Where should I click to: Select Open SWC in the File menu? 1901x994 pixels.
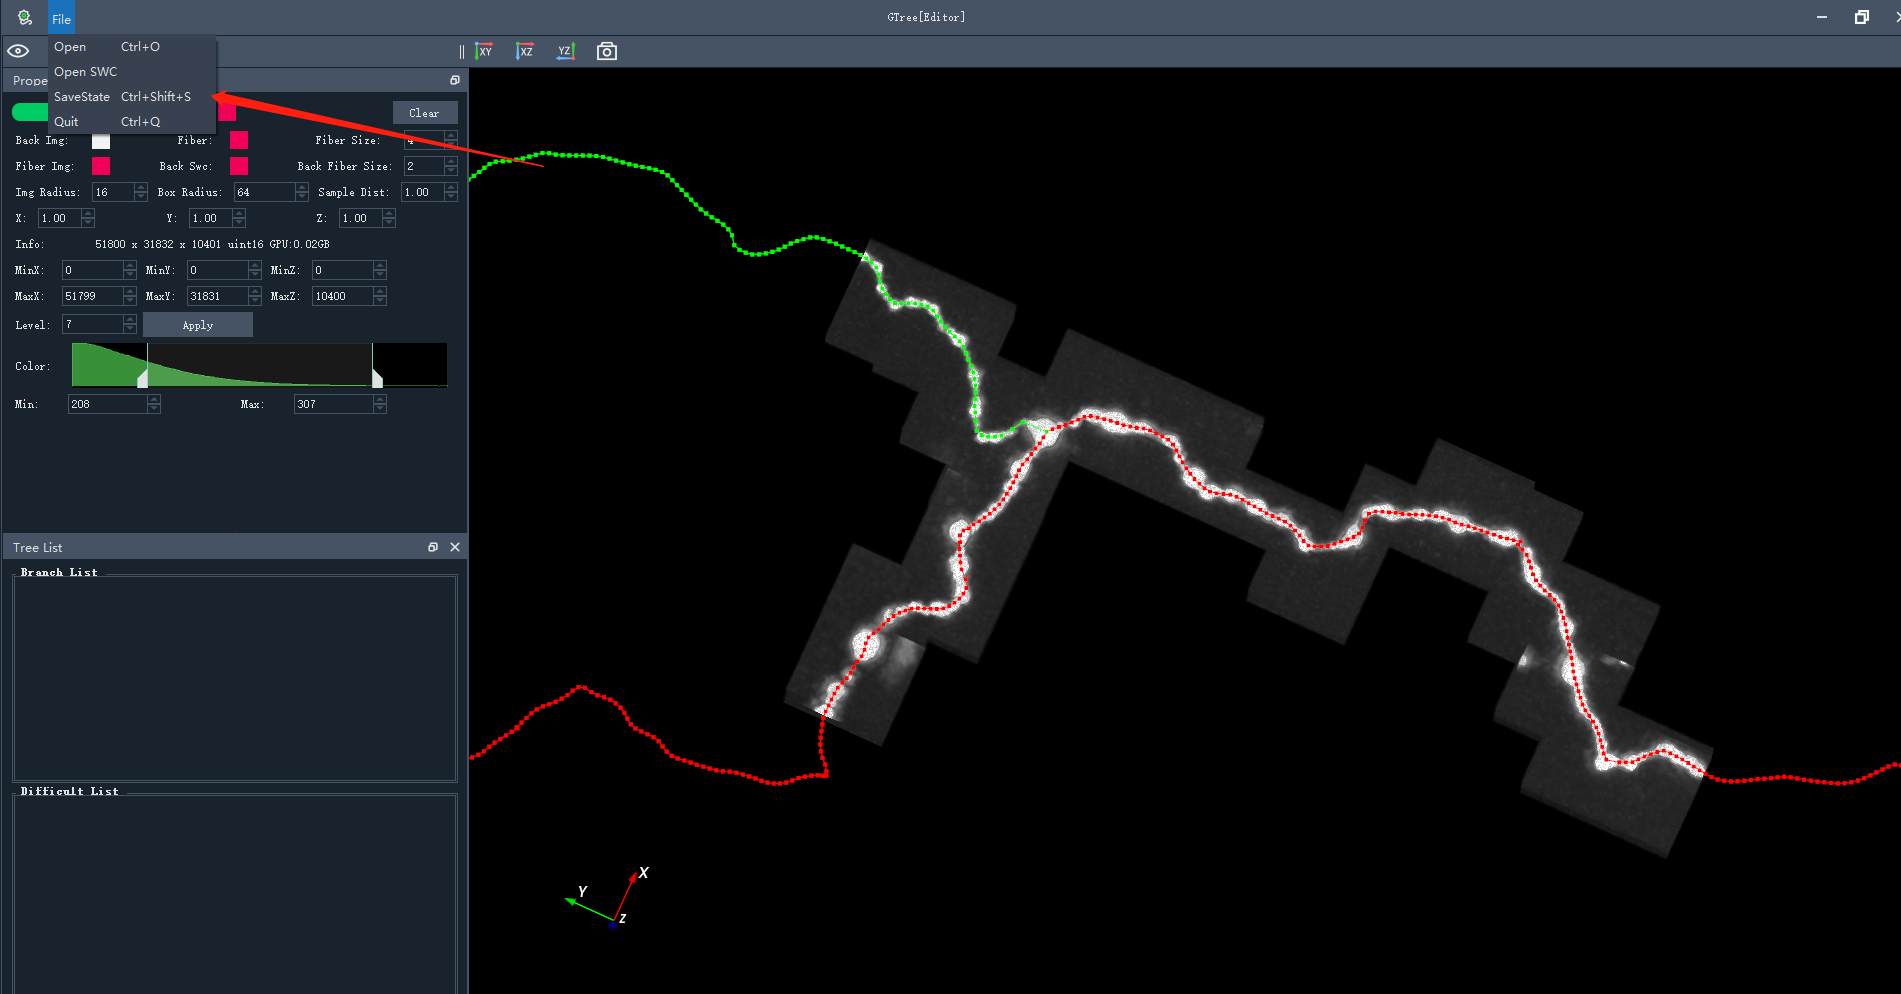coord(85,72)
